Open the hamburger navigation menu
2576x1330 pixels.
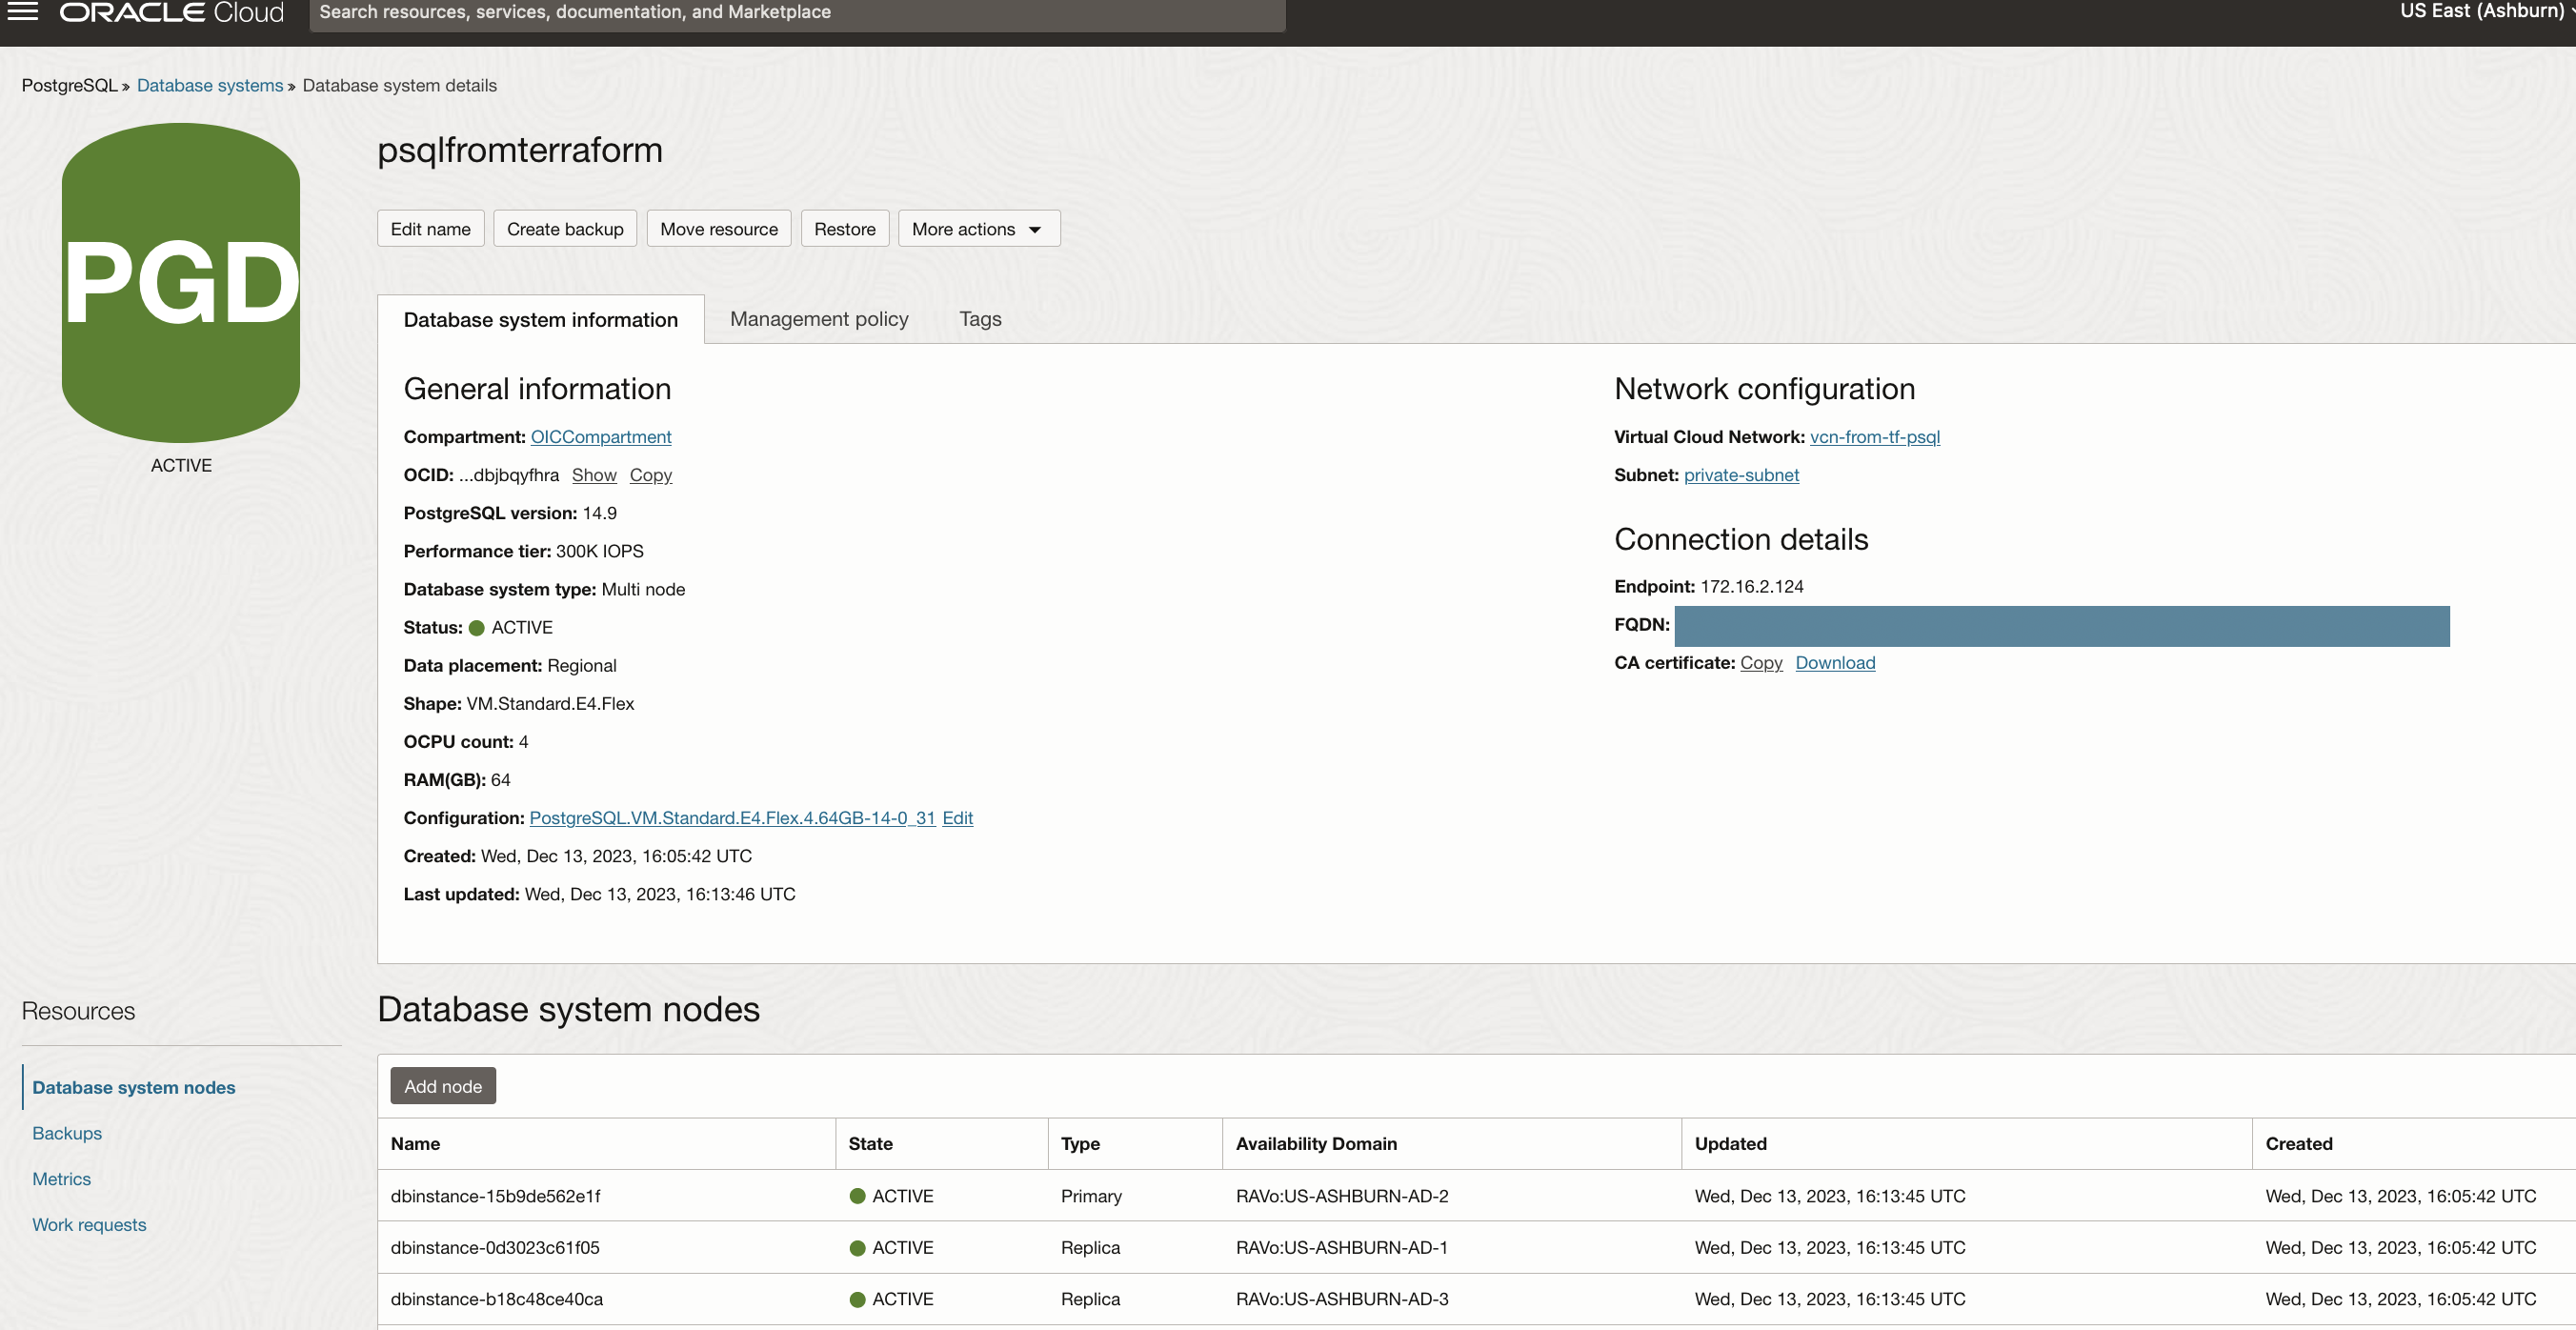[22, 12]
